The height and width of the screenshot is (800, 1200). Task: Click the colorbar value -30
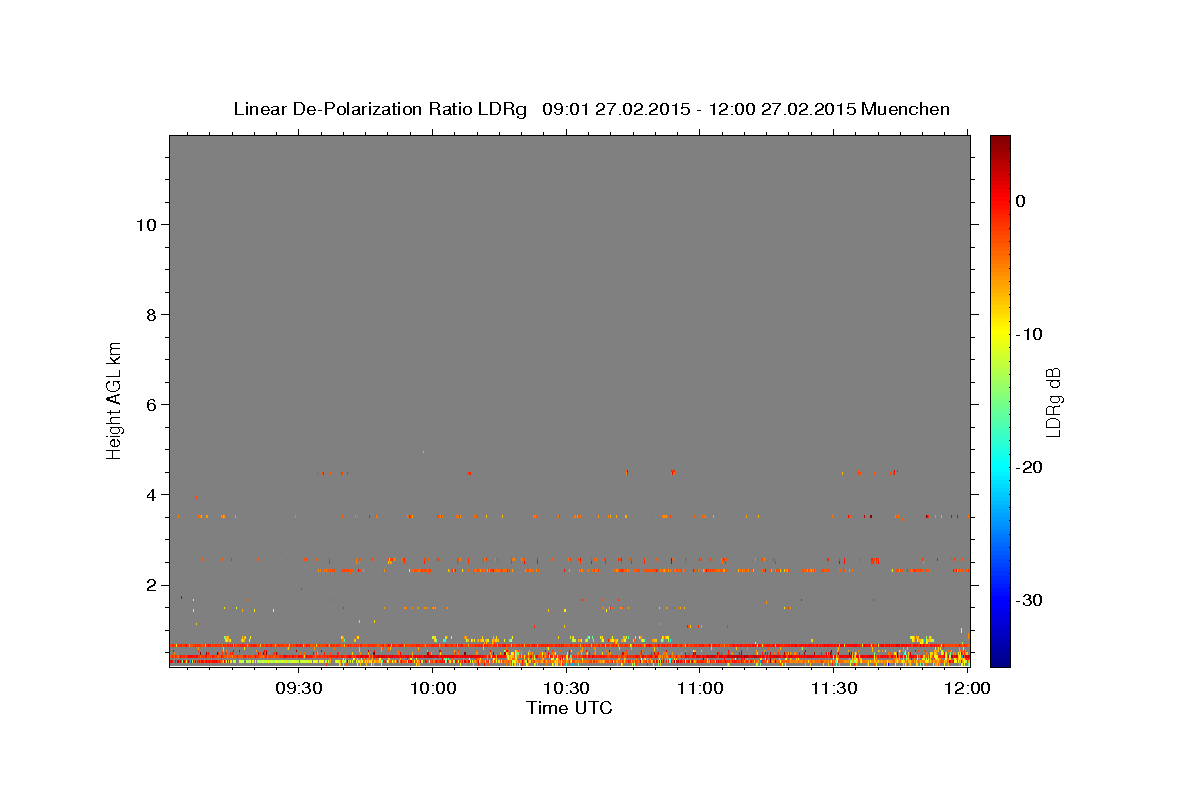[x=1029, y=600]
